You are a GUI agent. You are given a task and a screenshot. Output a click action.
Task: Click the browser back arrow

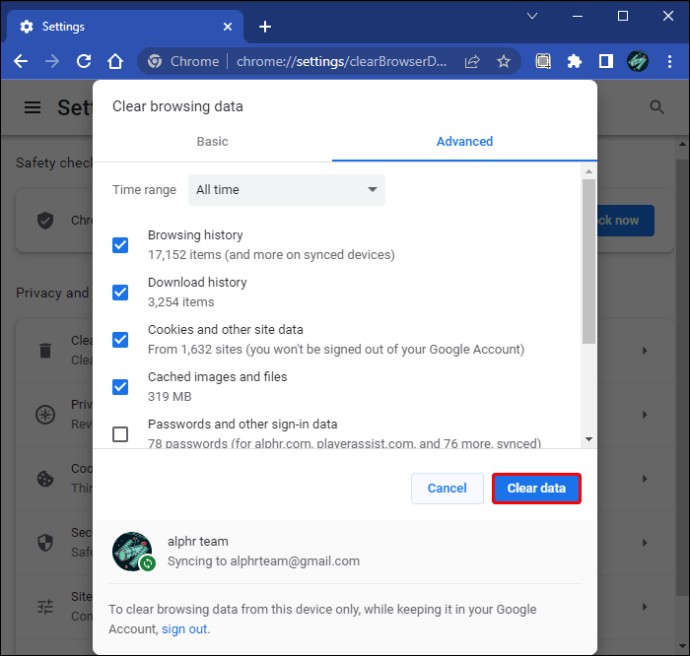tap(21, 61)
